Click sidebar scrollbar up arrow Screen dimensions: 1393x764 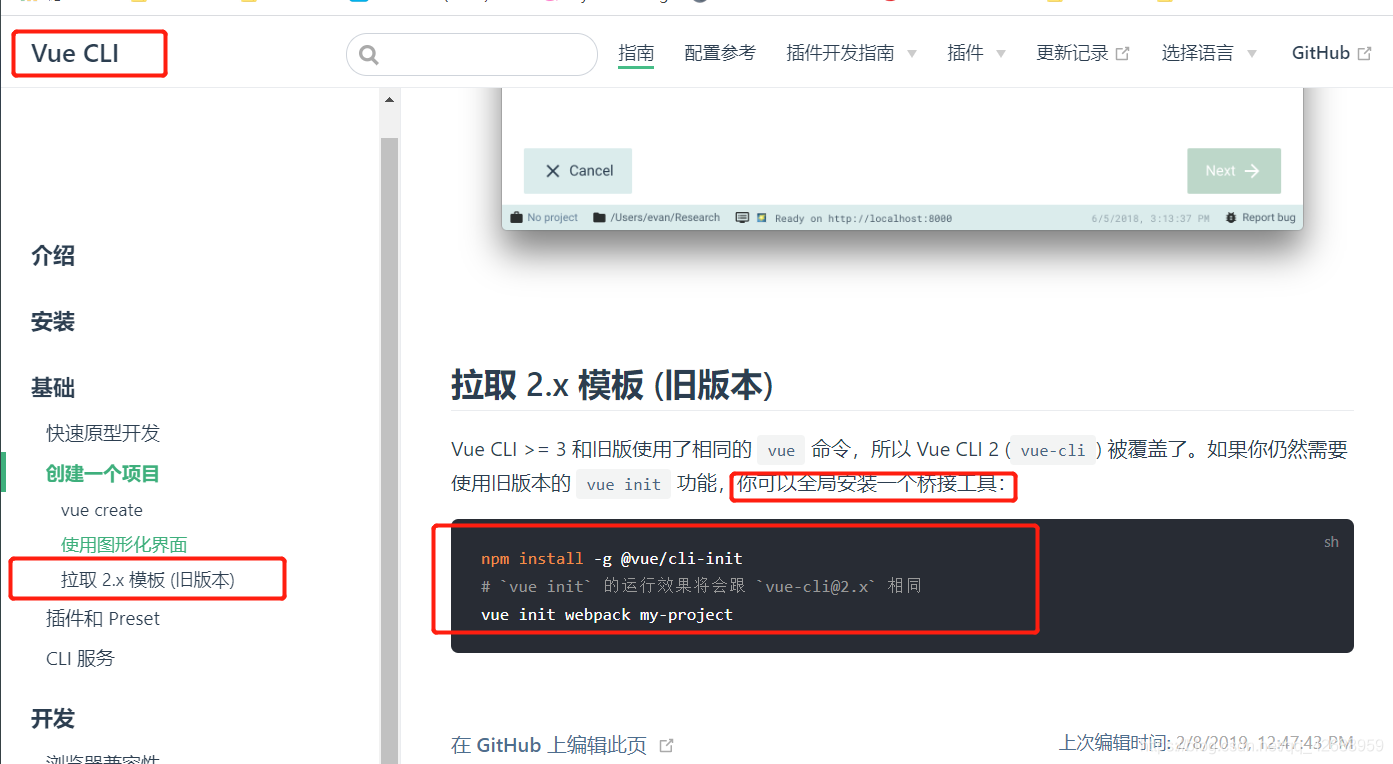[x=390, y=99]
